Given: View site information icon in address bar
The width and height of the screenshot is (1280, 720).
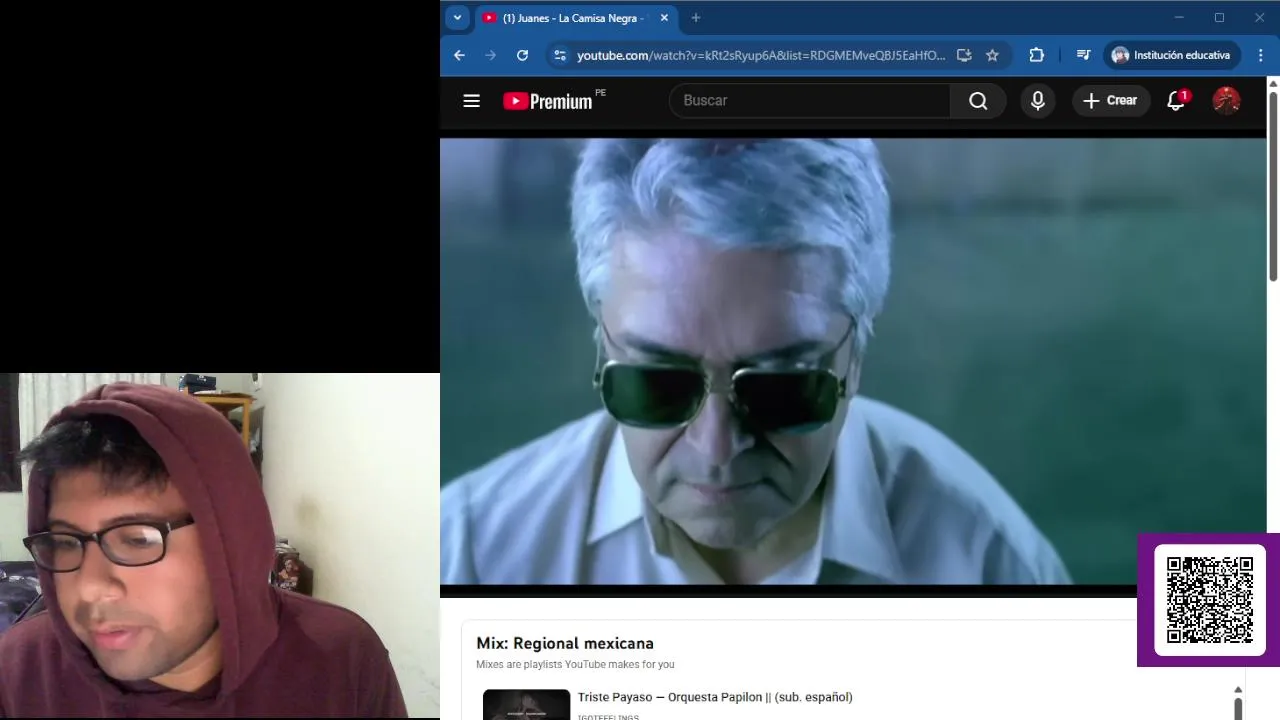Looking at the screenshot, I should point(560,55).
